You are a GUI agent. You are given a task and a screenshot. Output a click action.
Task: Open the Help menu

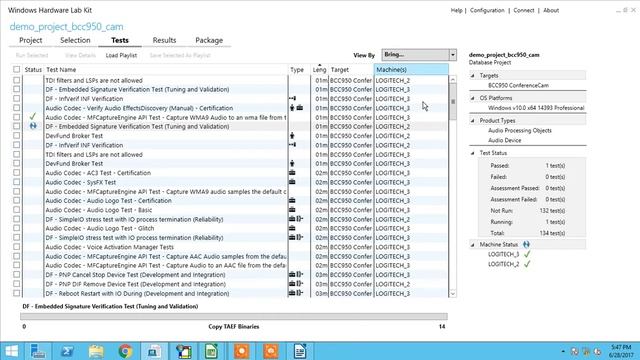[456, 10]
